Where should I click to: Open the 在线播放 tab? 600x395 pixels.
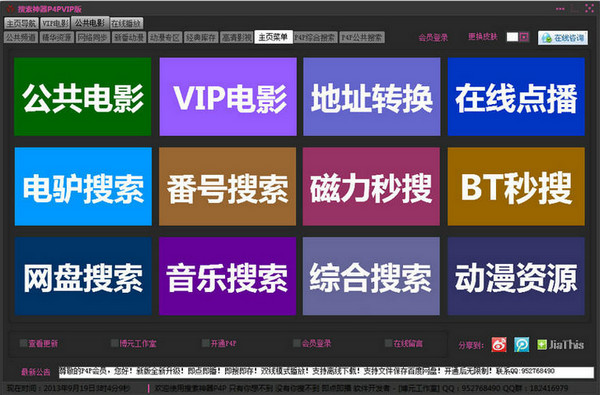point(127,23)
